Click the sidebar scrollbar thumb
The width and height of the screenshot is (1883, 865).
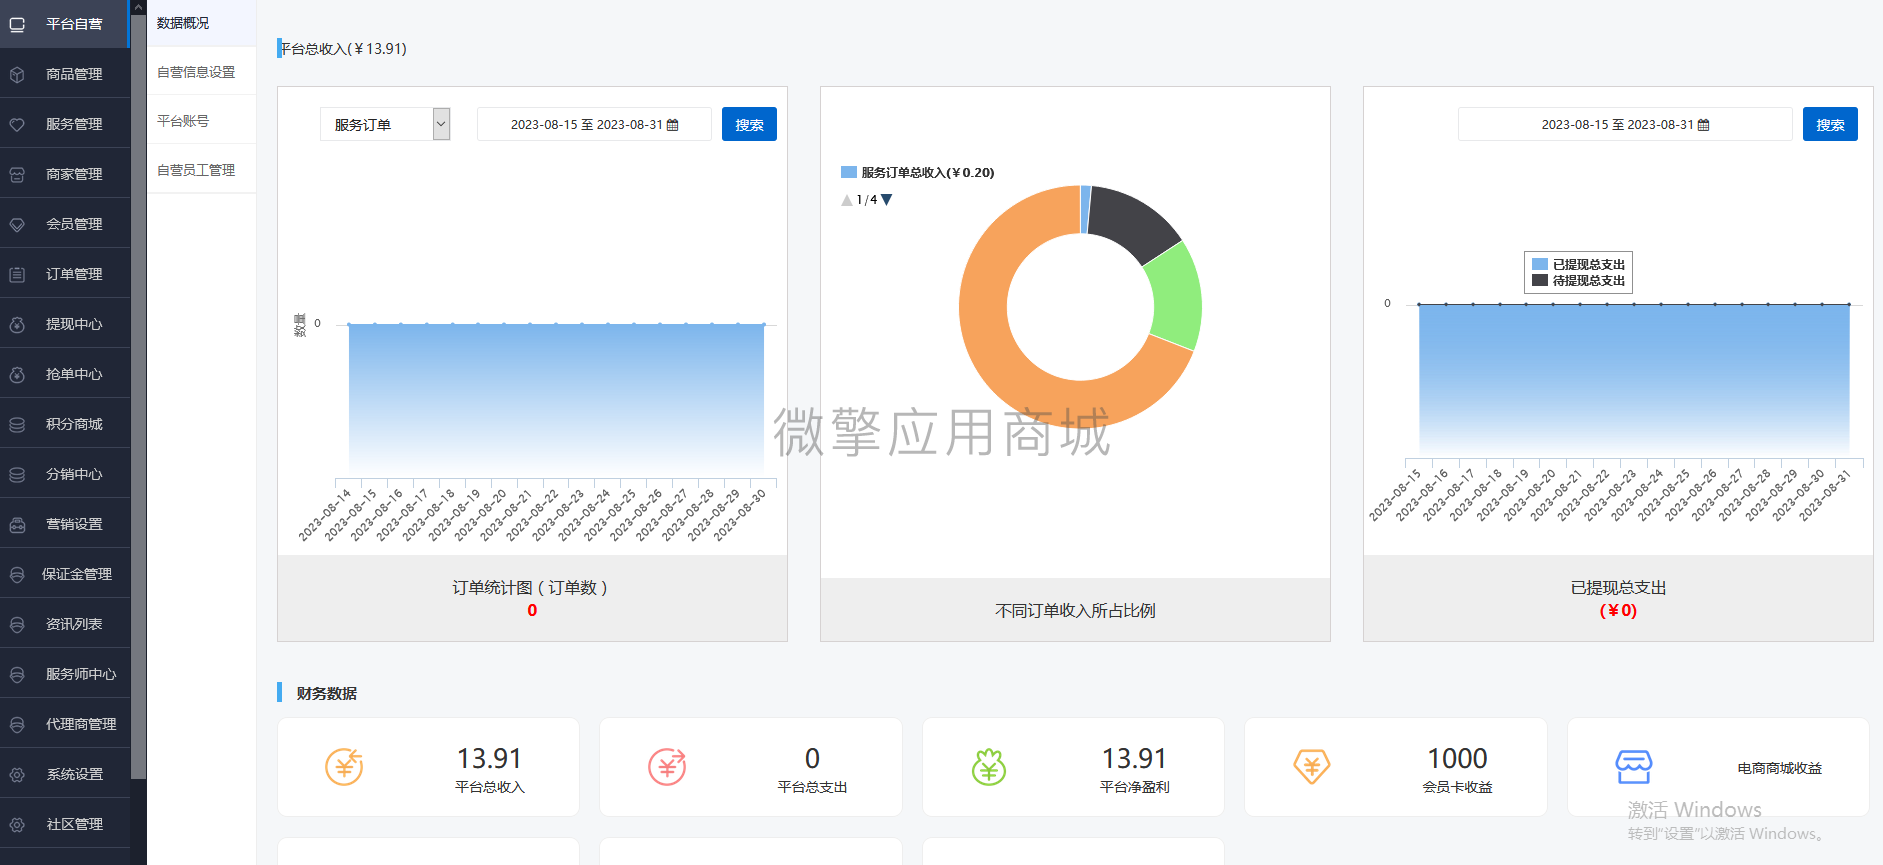coord(138,395)
